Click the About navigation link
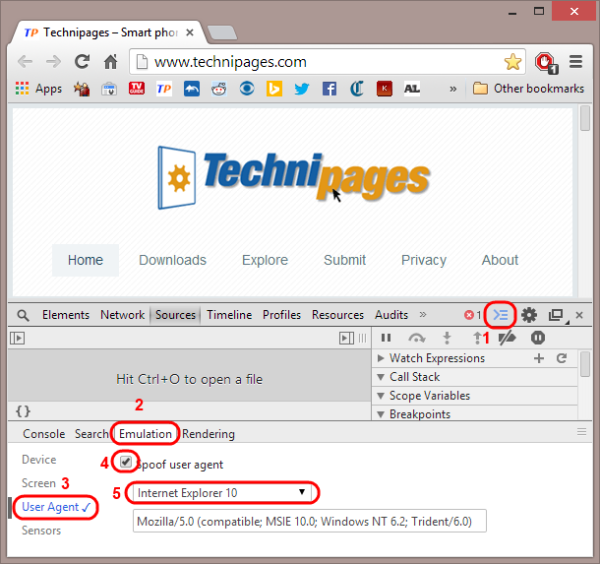The image size is (600, 564). 500,260
